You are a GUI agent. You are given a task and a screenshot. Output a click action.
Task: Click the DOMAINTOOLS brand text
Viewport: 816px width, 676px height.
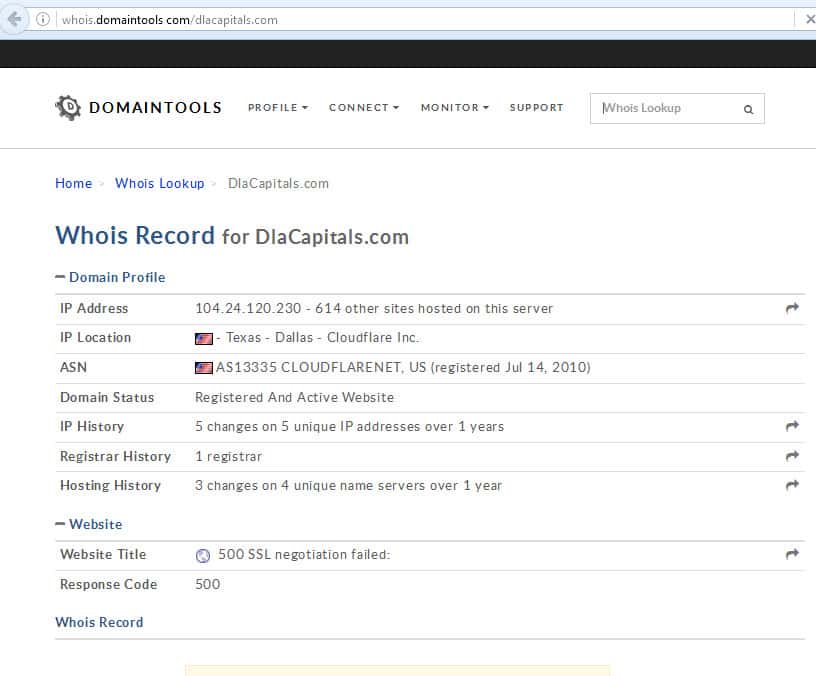(156, 108)
